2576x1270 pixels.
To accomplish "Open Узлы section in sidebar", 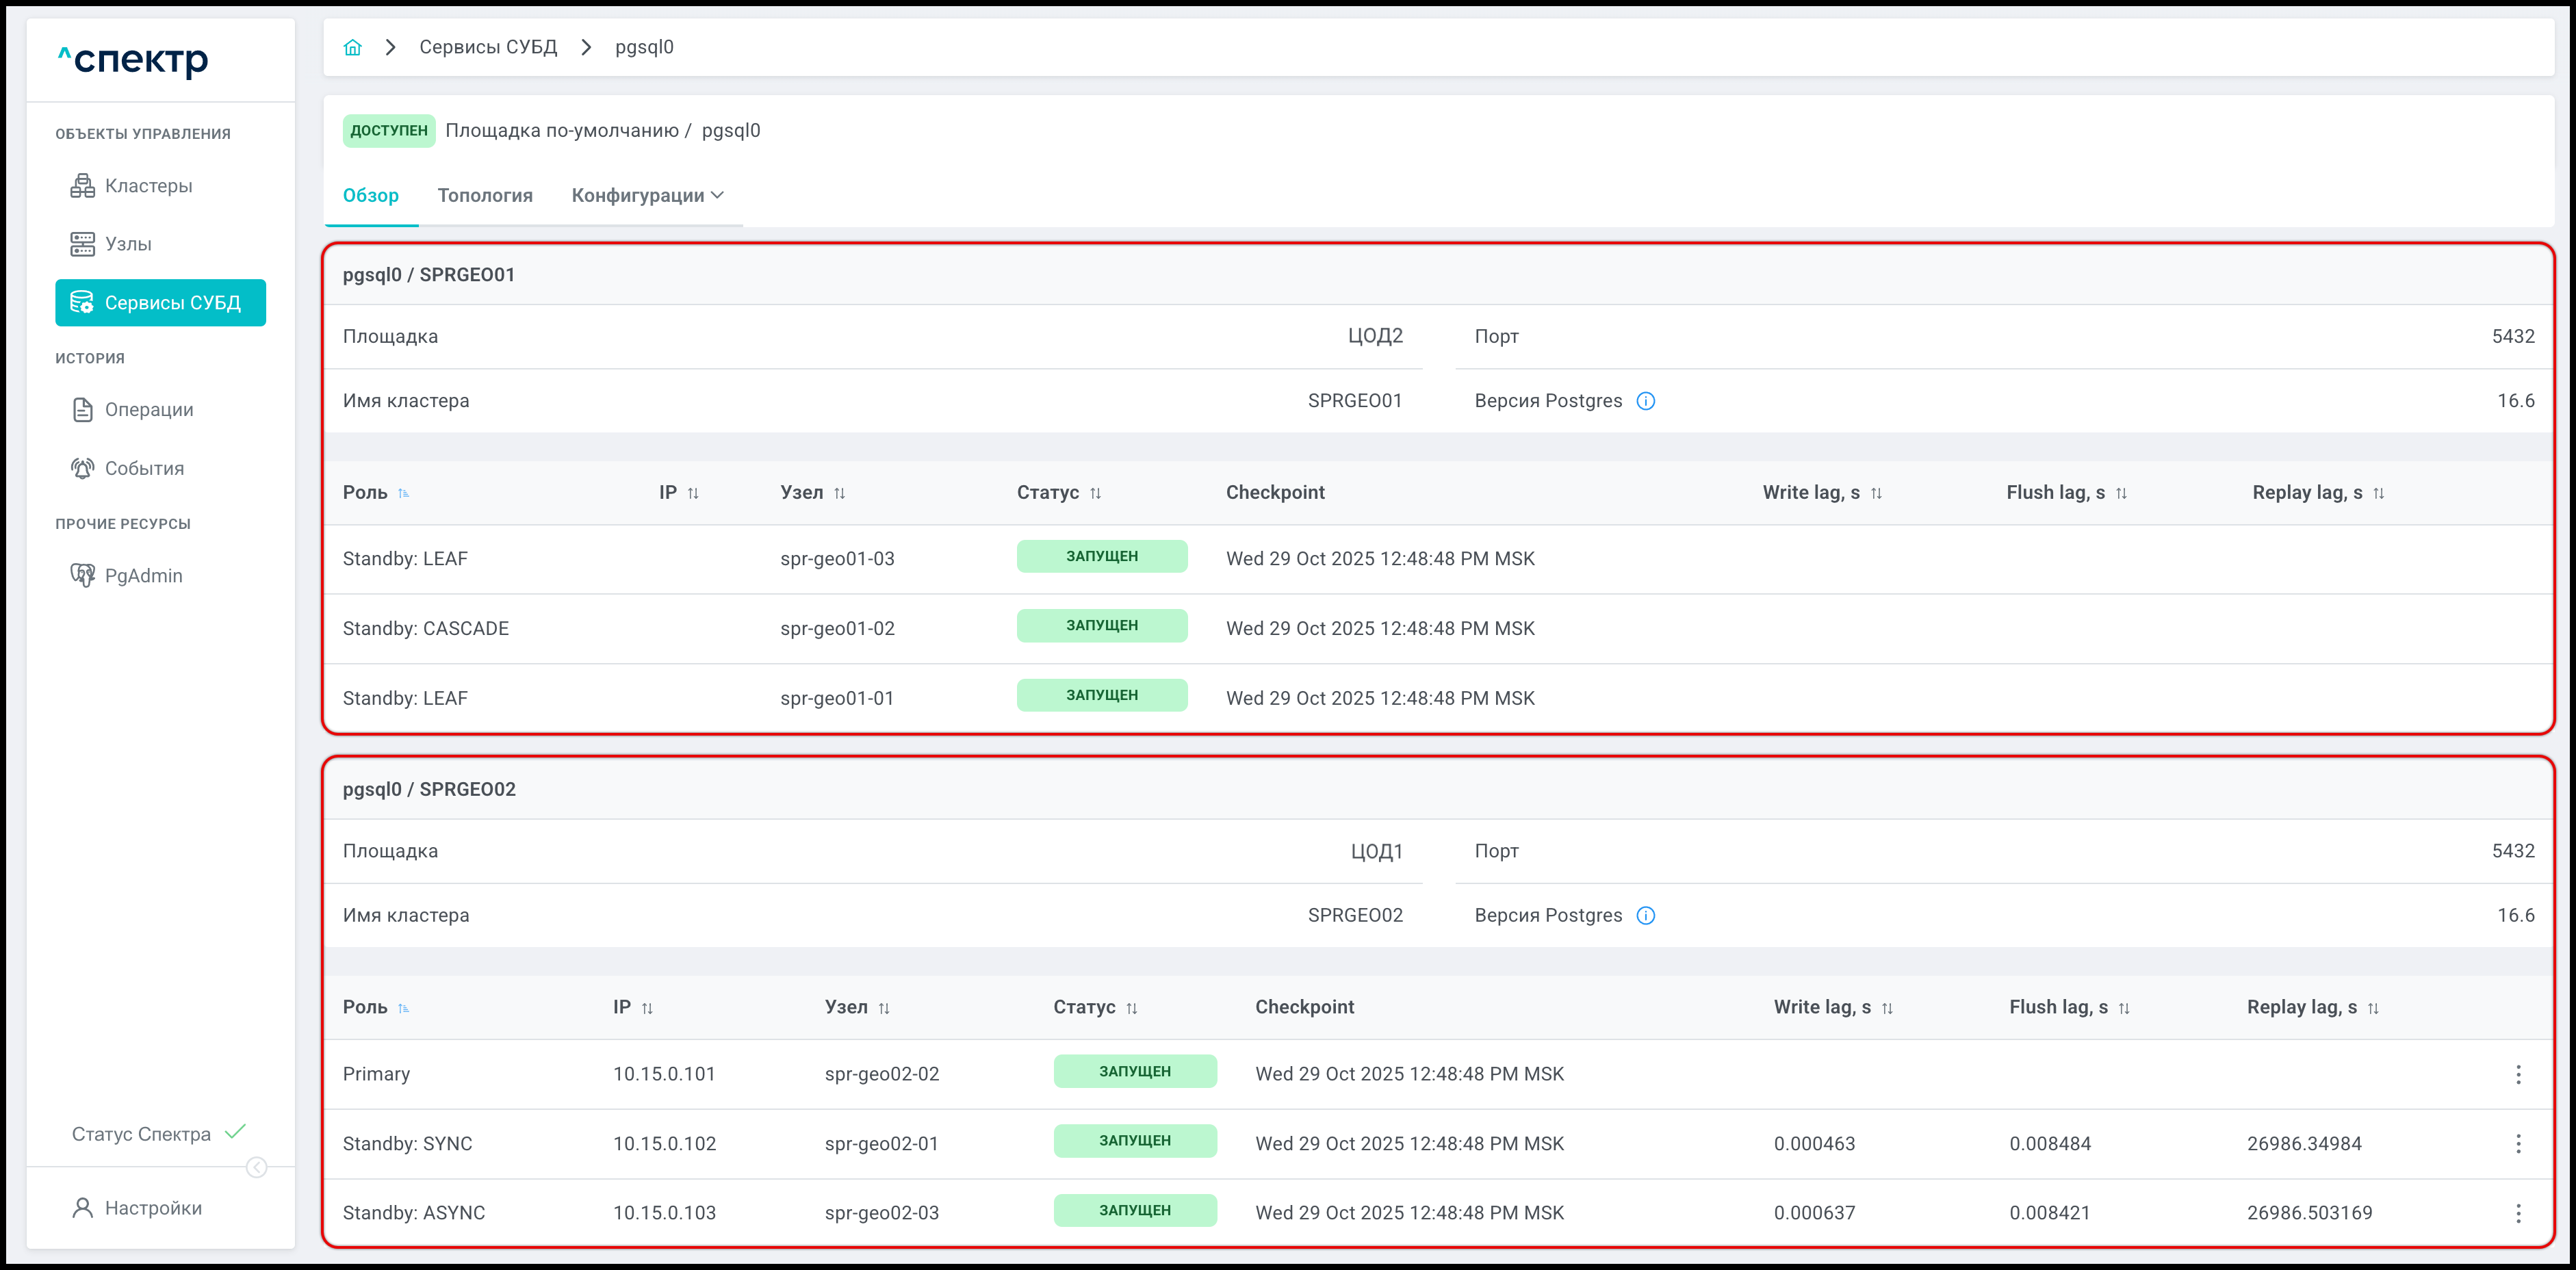I will click(128, 244).
